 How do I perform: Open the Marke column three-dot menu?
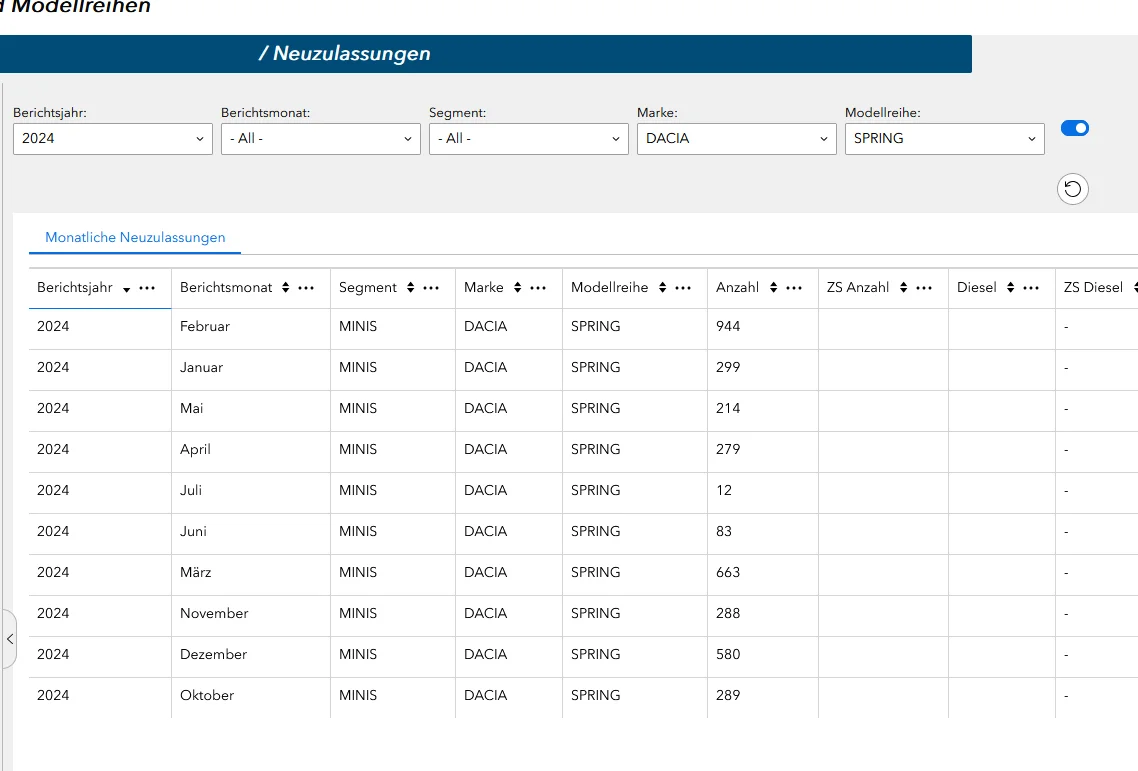tap(538, 288)
